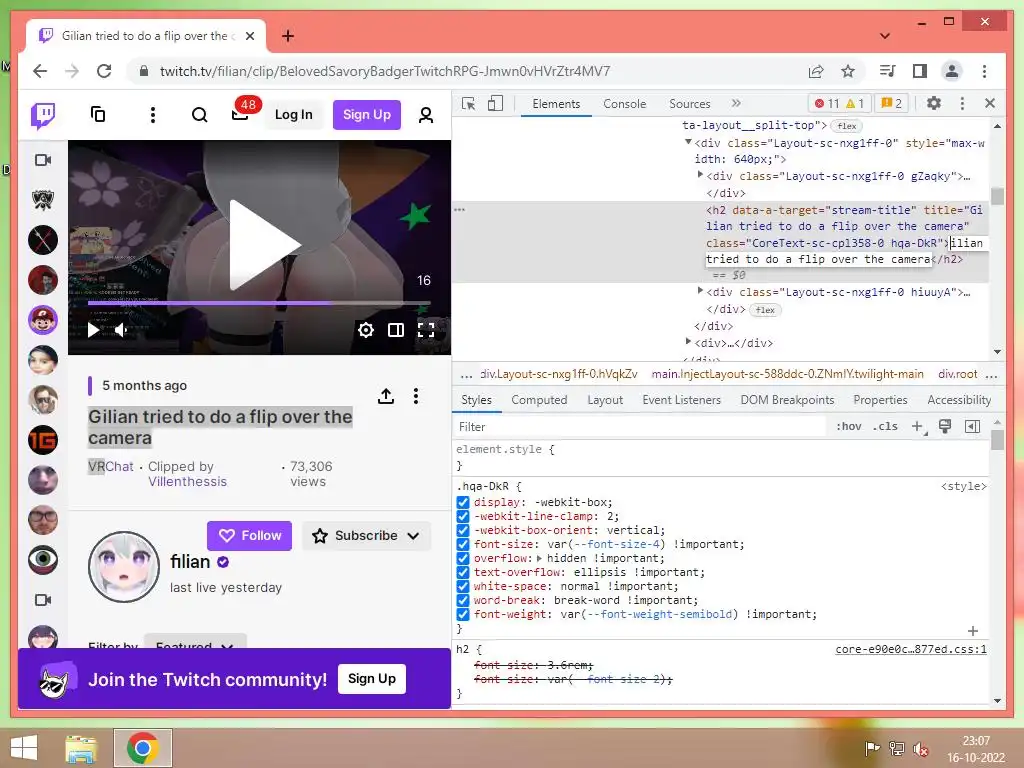Toggle the DevTools device toolbar
Screen dimensions: 1024x768
(x=496, y=103)
